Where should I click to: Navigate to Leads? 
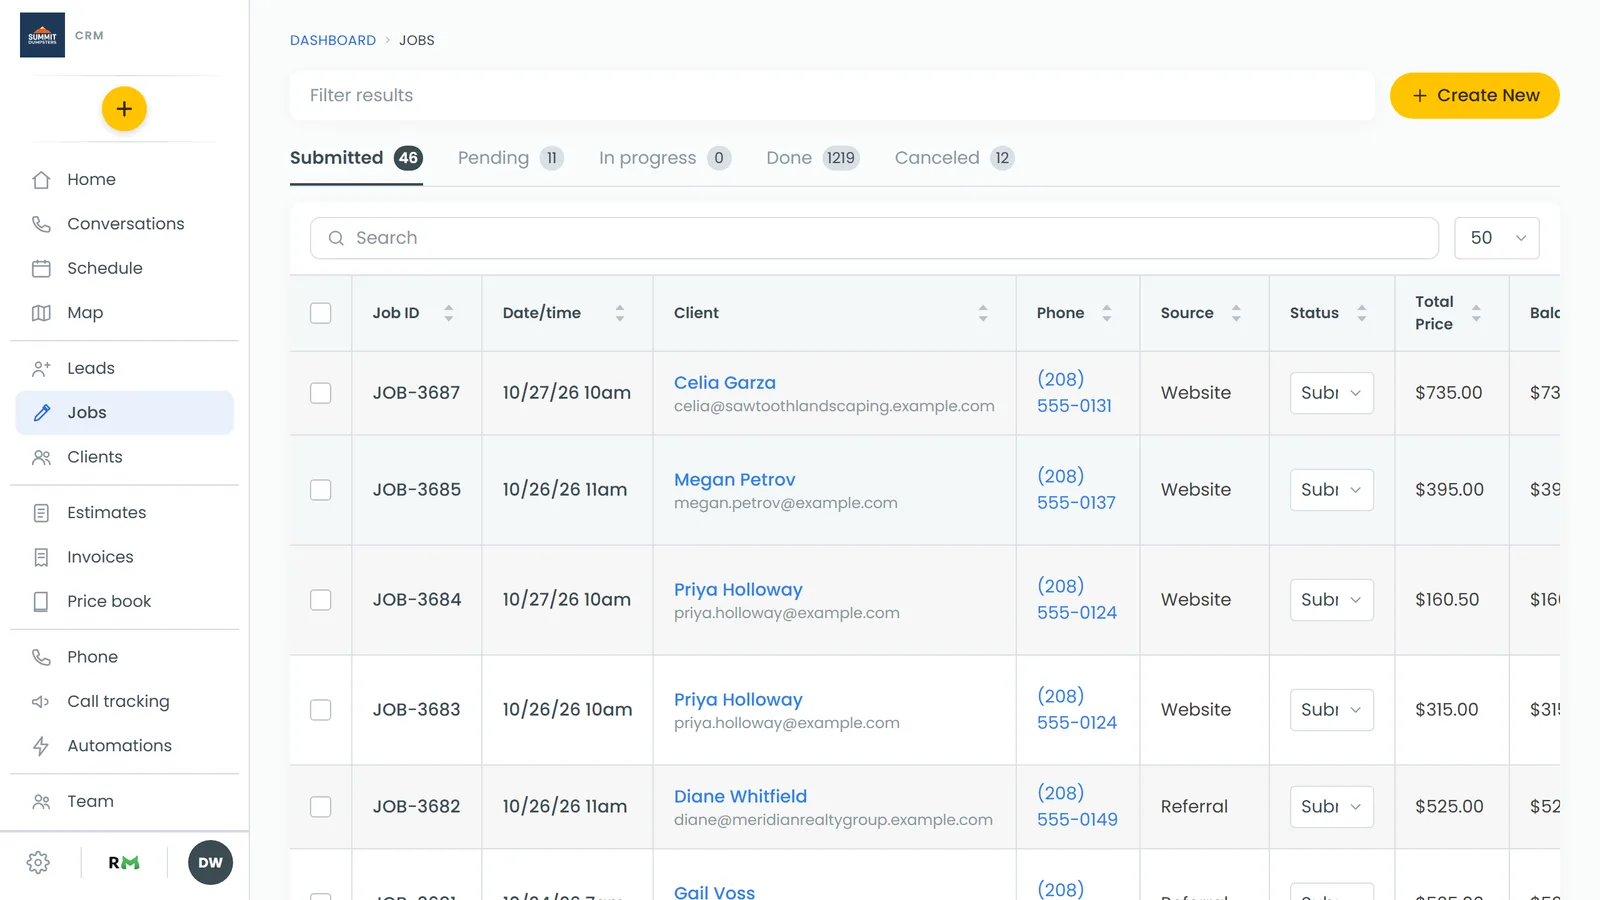click(124, 368)
